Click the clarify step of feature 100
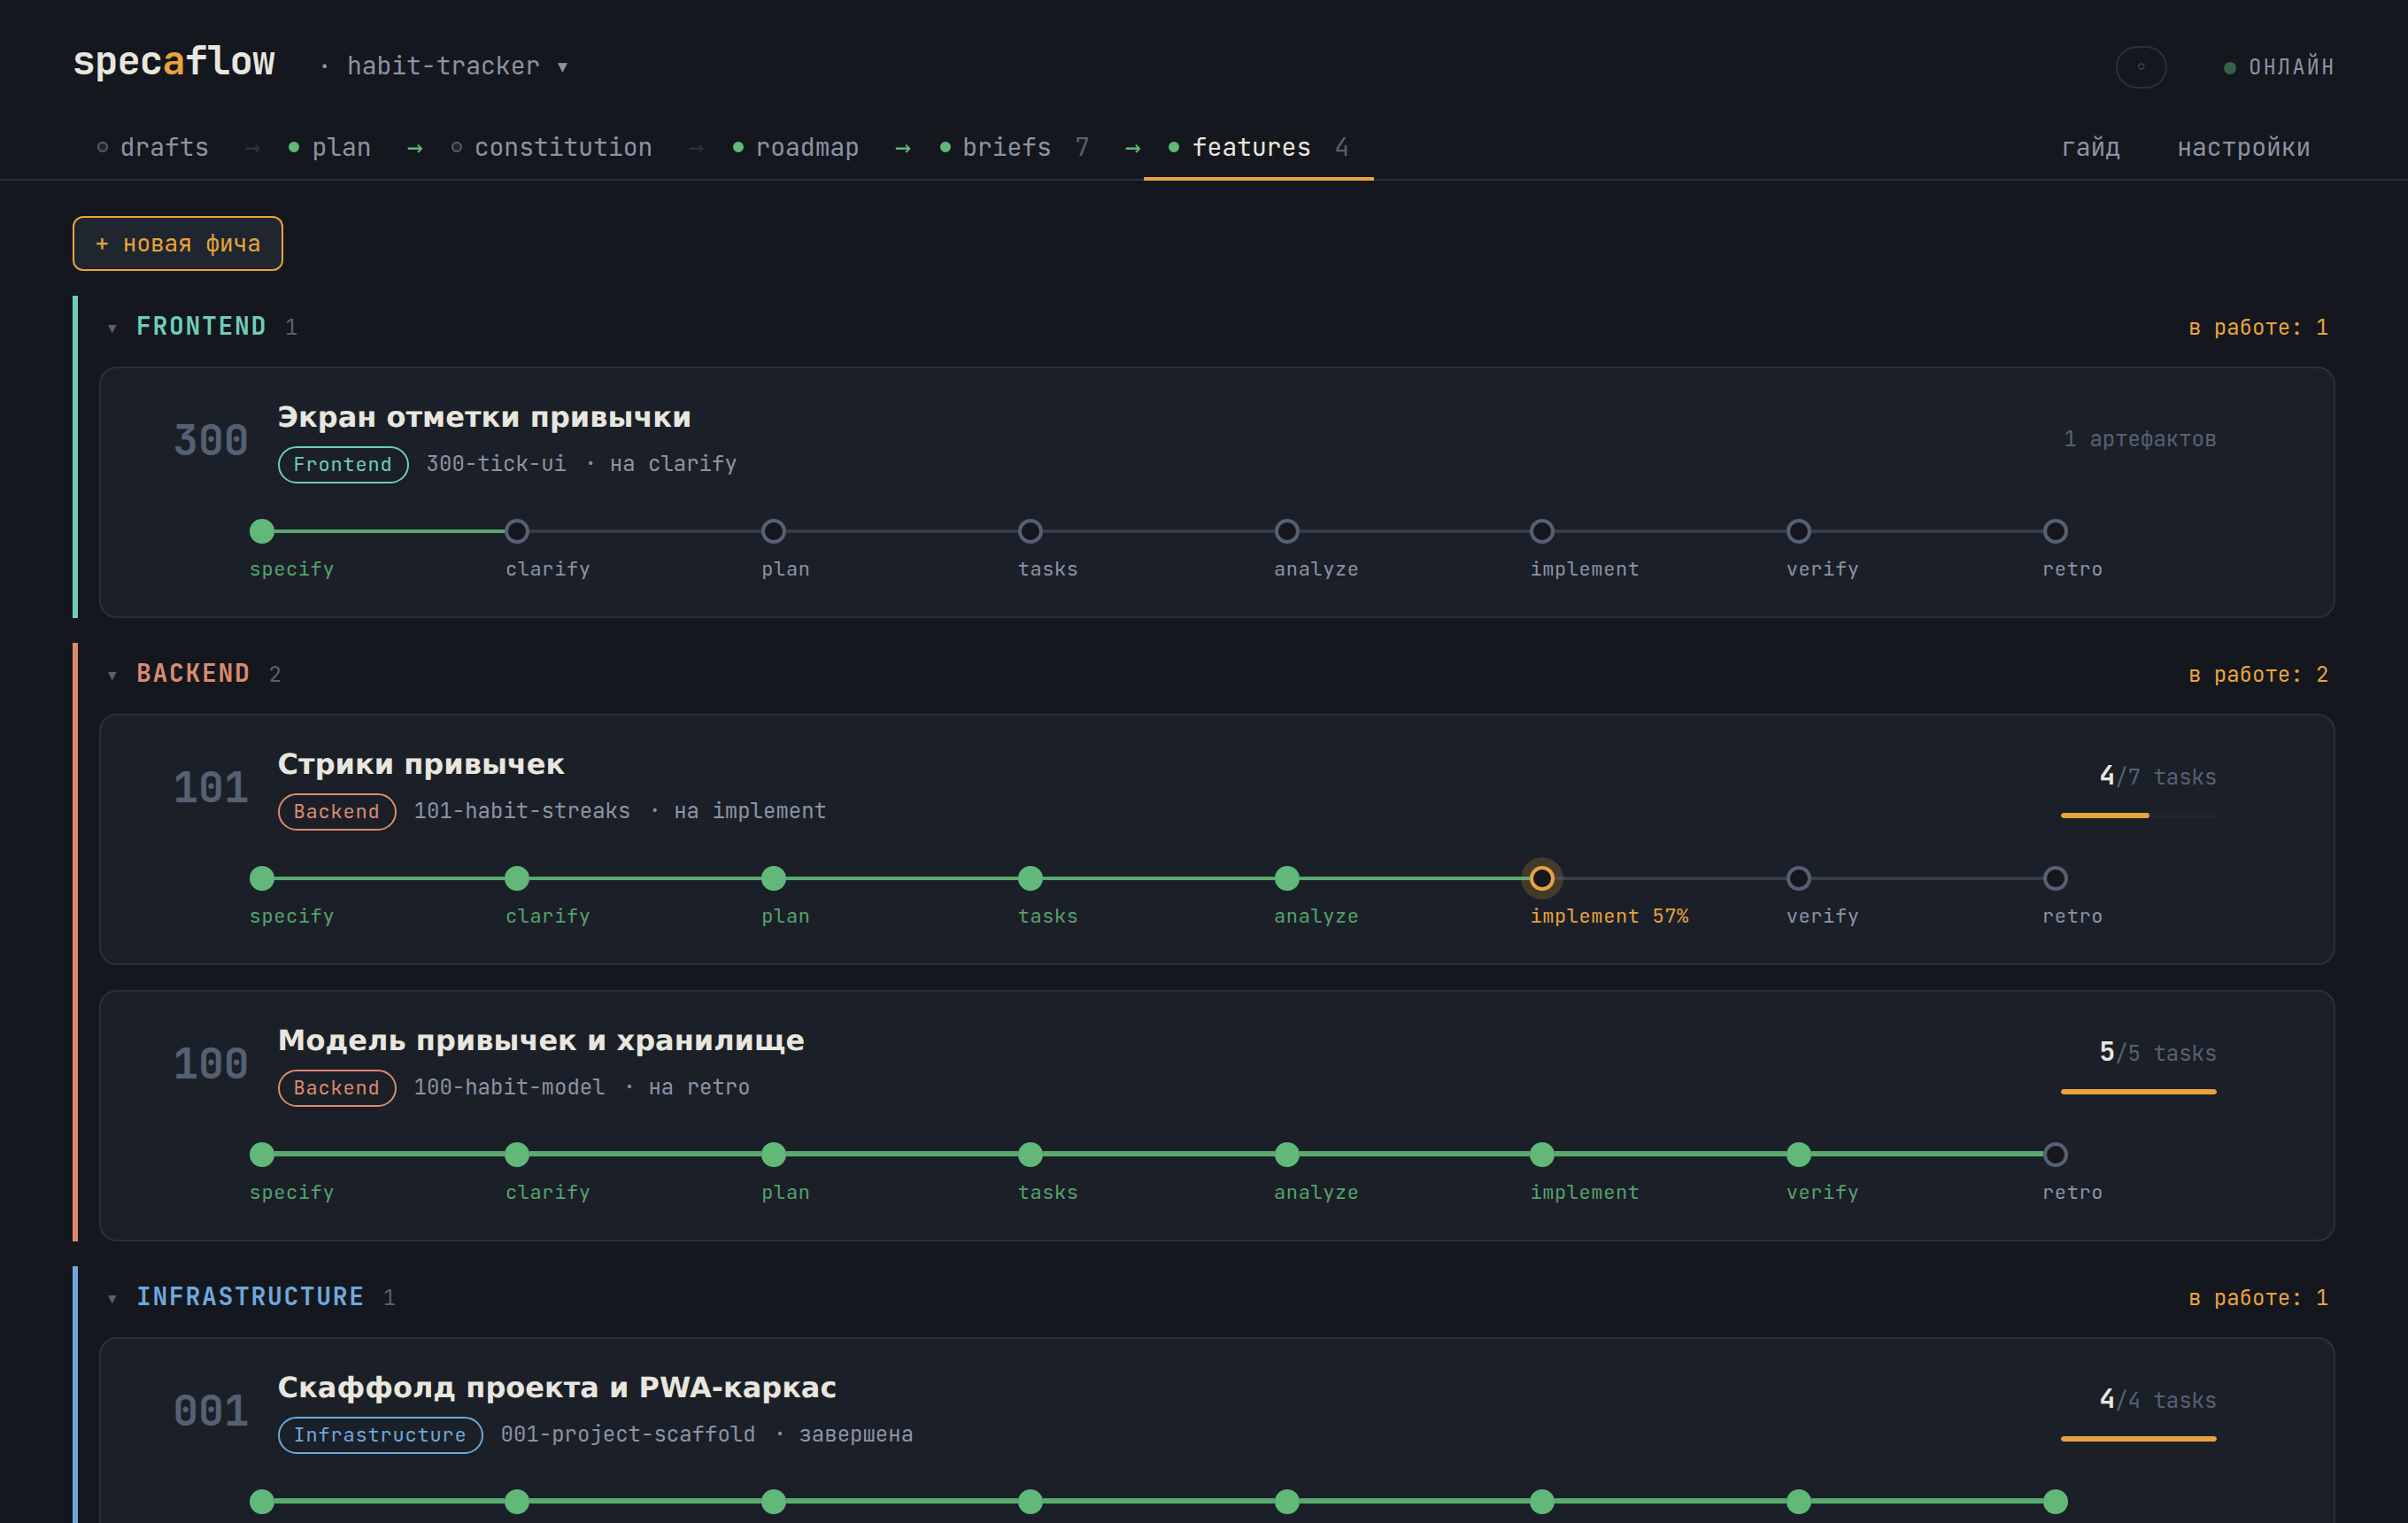The height and width of the screenshot is (1523, 2408). [517, 1154]
